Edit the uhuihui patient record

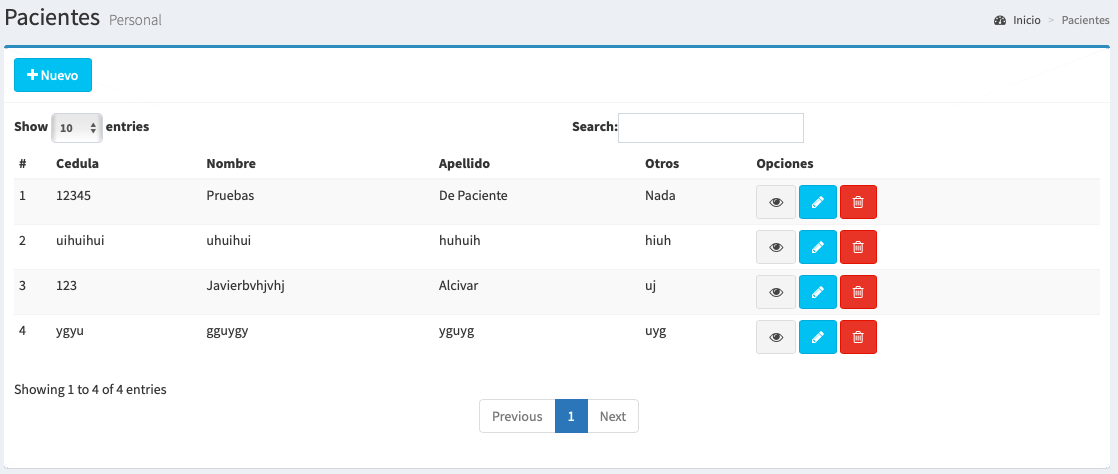817,247
